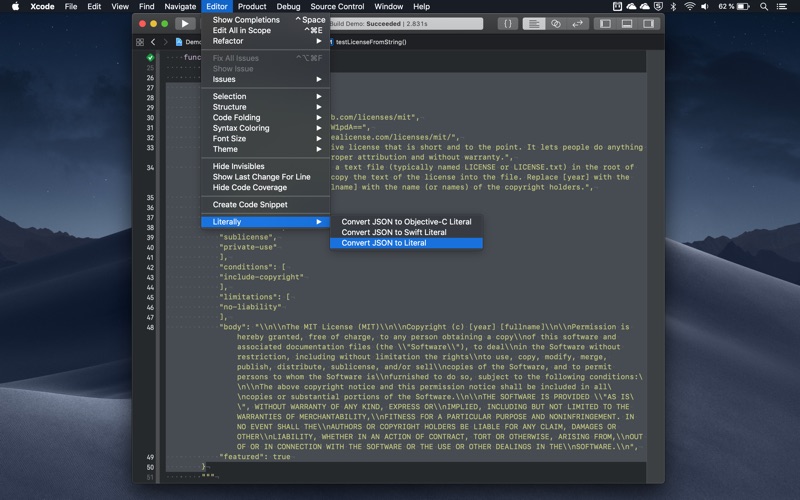The width and height of the screenshot is (800, 500).
Task: Open the Navigate menu
Action: 180,6
